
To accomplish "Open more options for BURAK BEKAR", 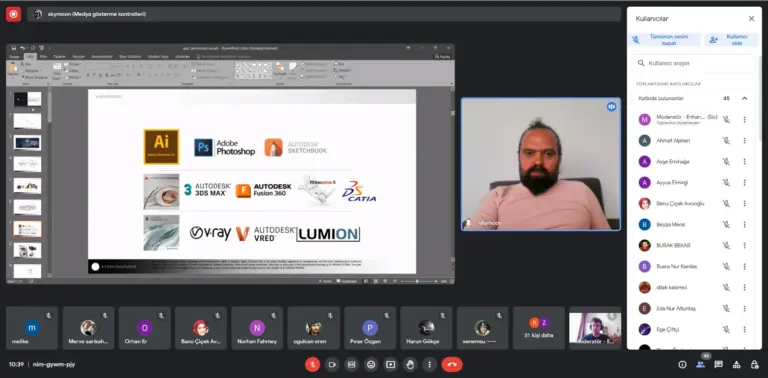I will click(744, 245).
